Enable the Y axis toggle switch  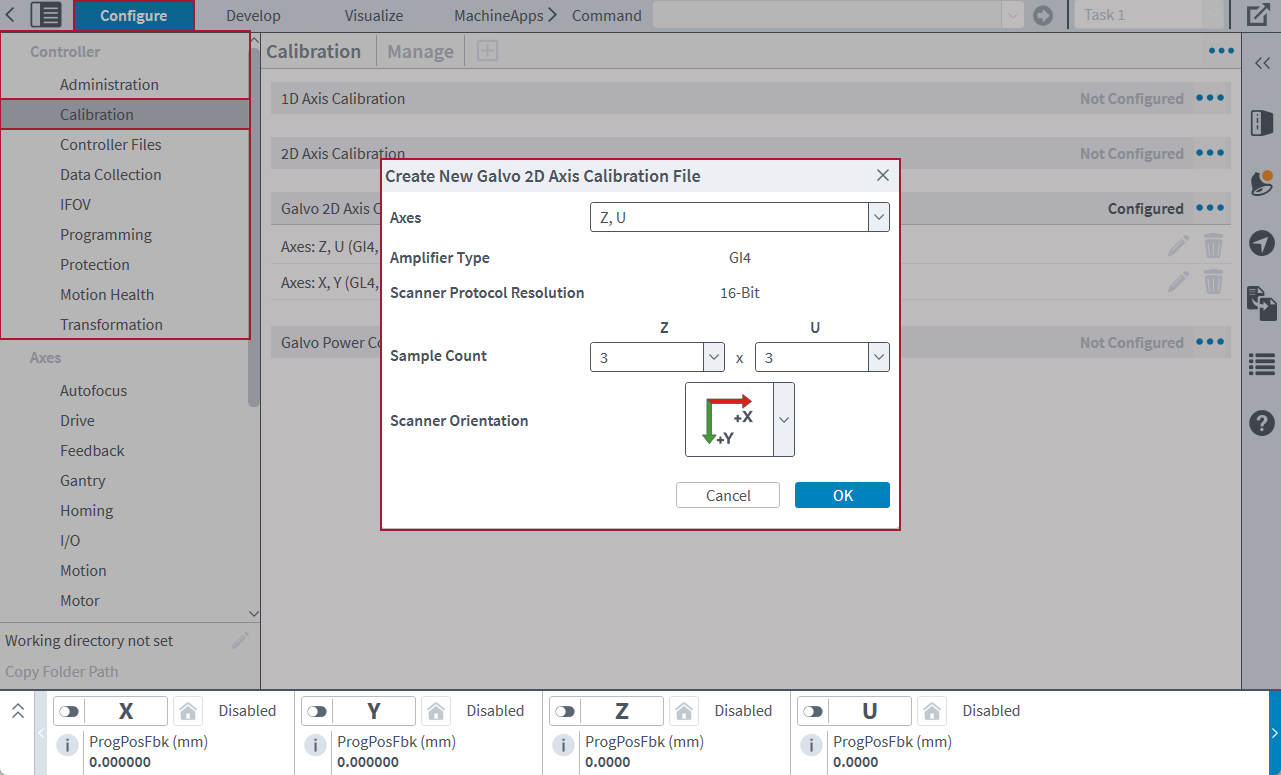pos(317,711)
